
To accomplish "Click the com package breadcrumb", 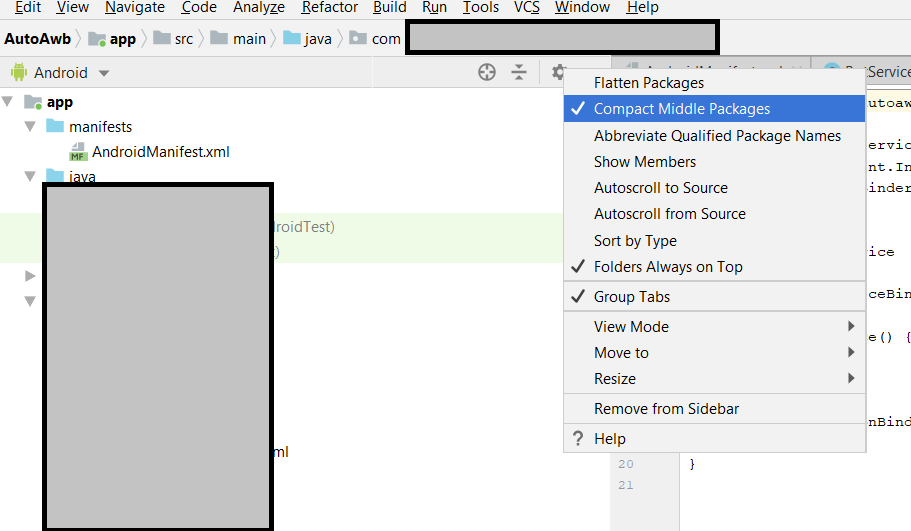I will coord(375,39).
